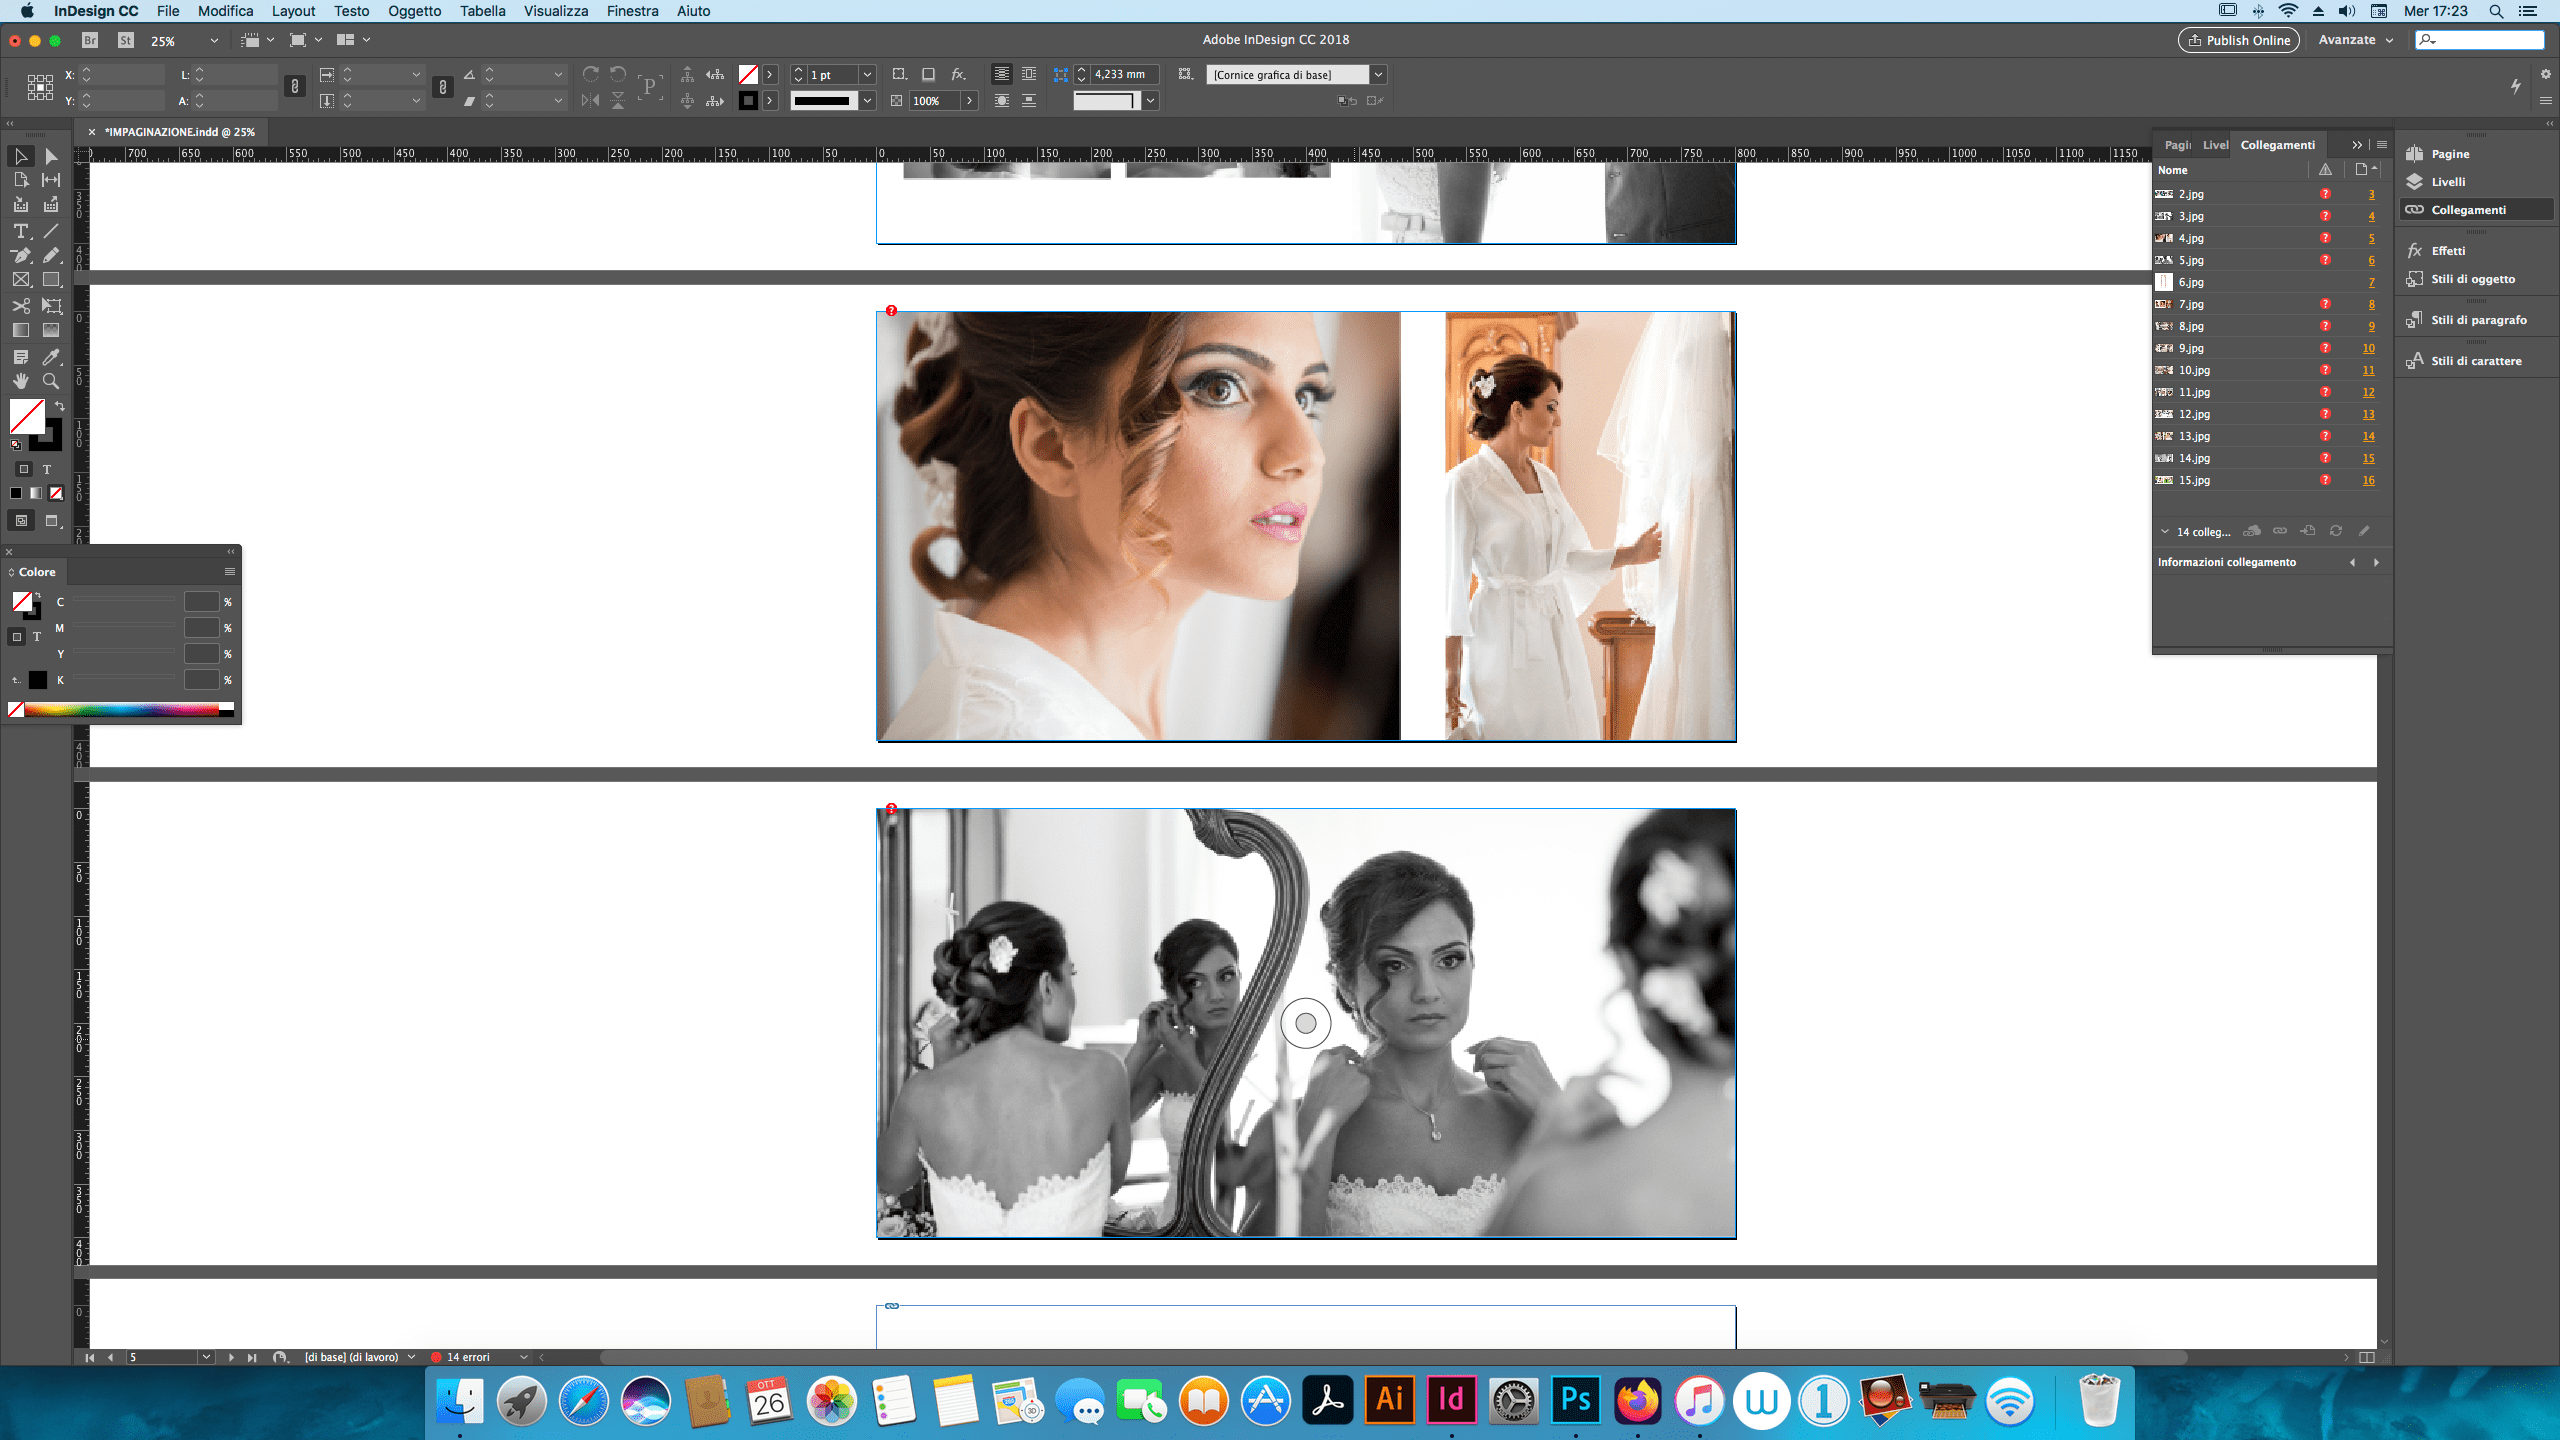Open the Modifica menu bar item
The height and width of the screenshot is (1440, 2560).
(223, 11)
